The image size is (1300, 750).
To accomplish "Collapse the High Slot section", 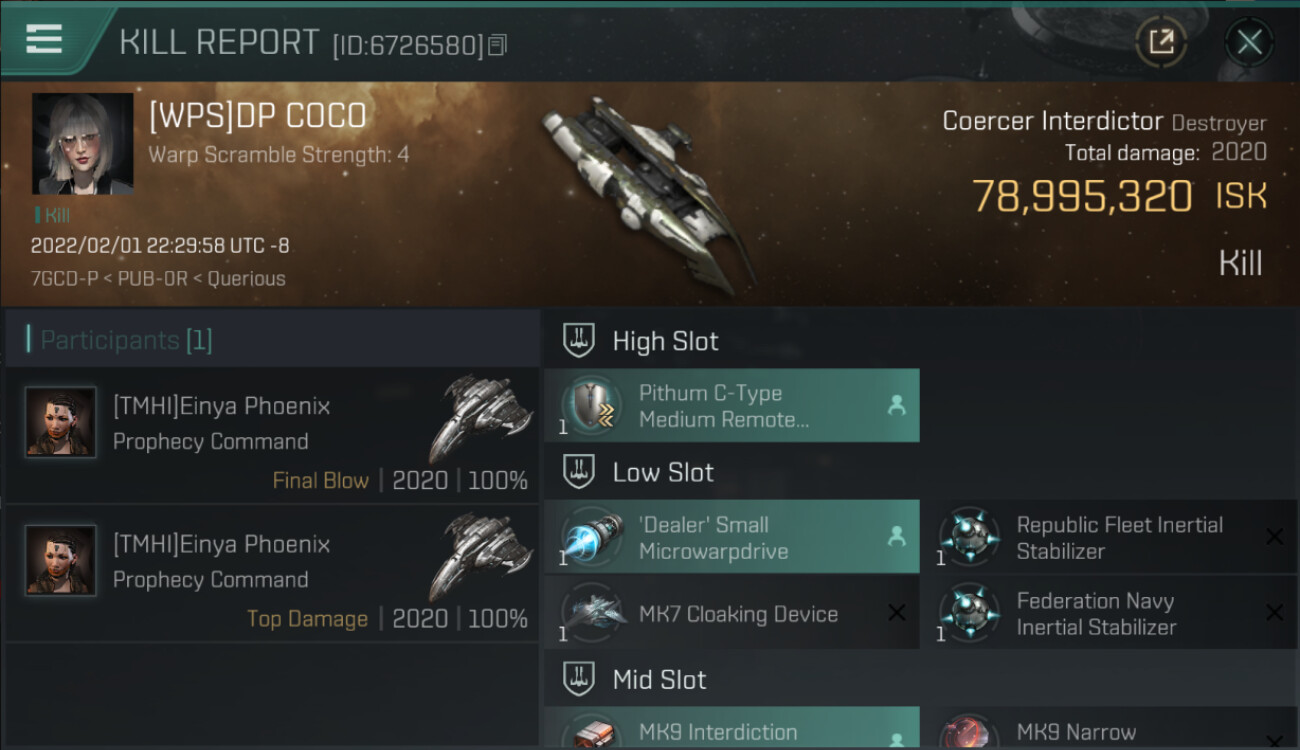I will (x=579, y=341).
